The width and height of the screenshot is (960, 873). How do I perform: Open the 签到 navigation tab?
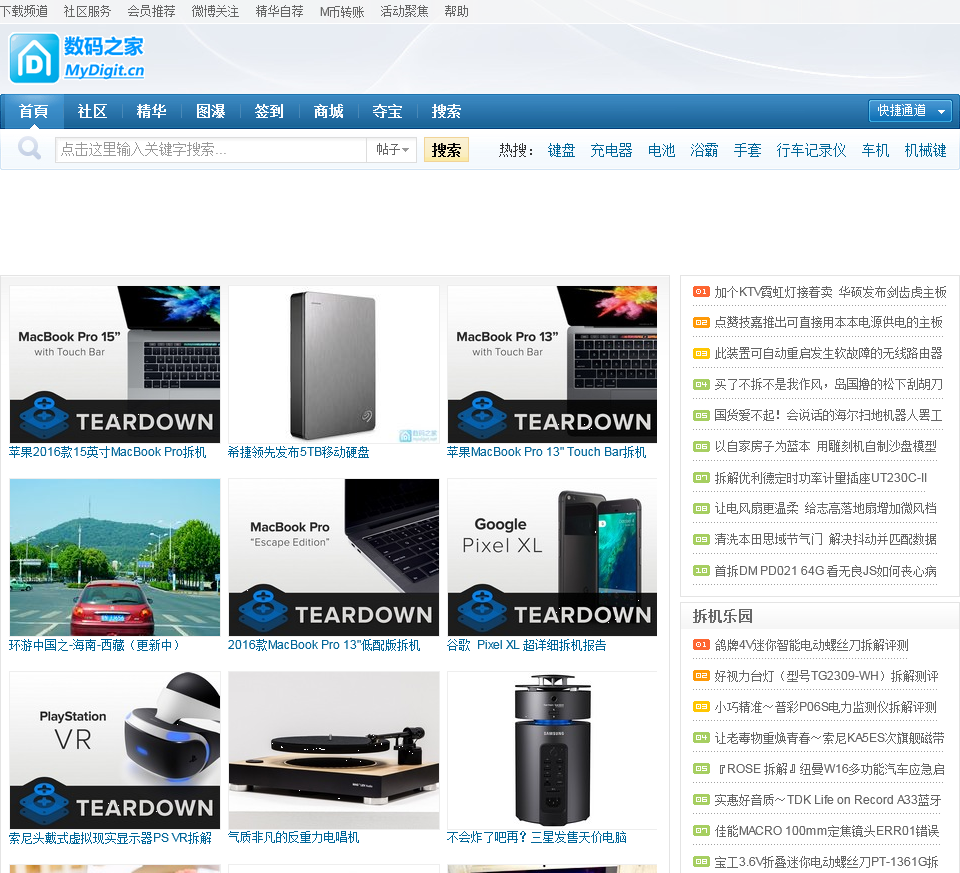pos(269,111)
